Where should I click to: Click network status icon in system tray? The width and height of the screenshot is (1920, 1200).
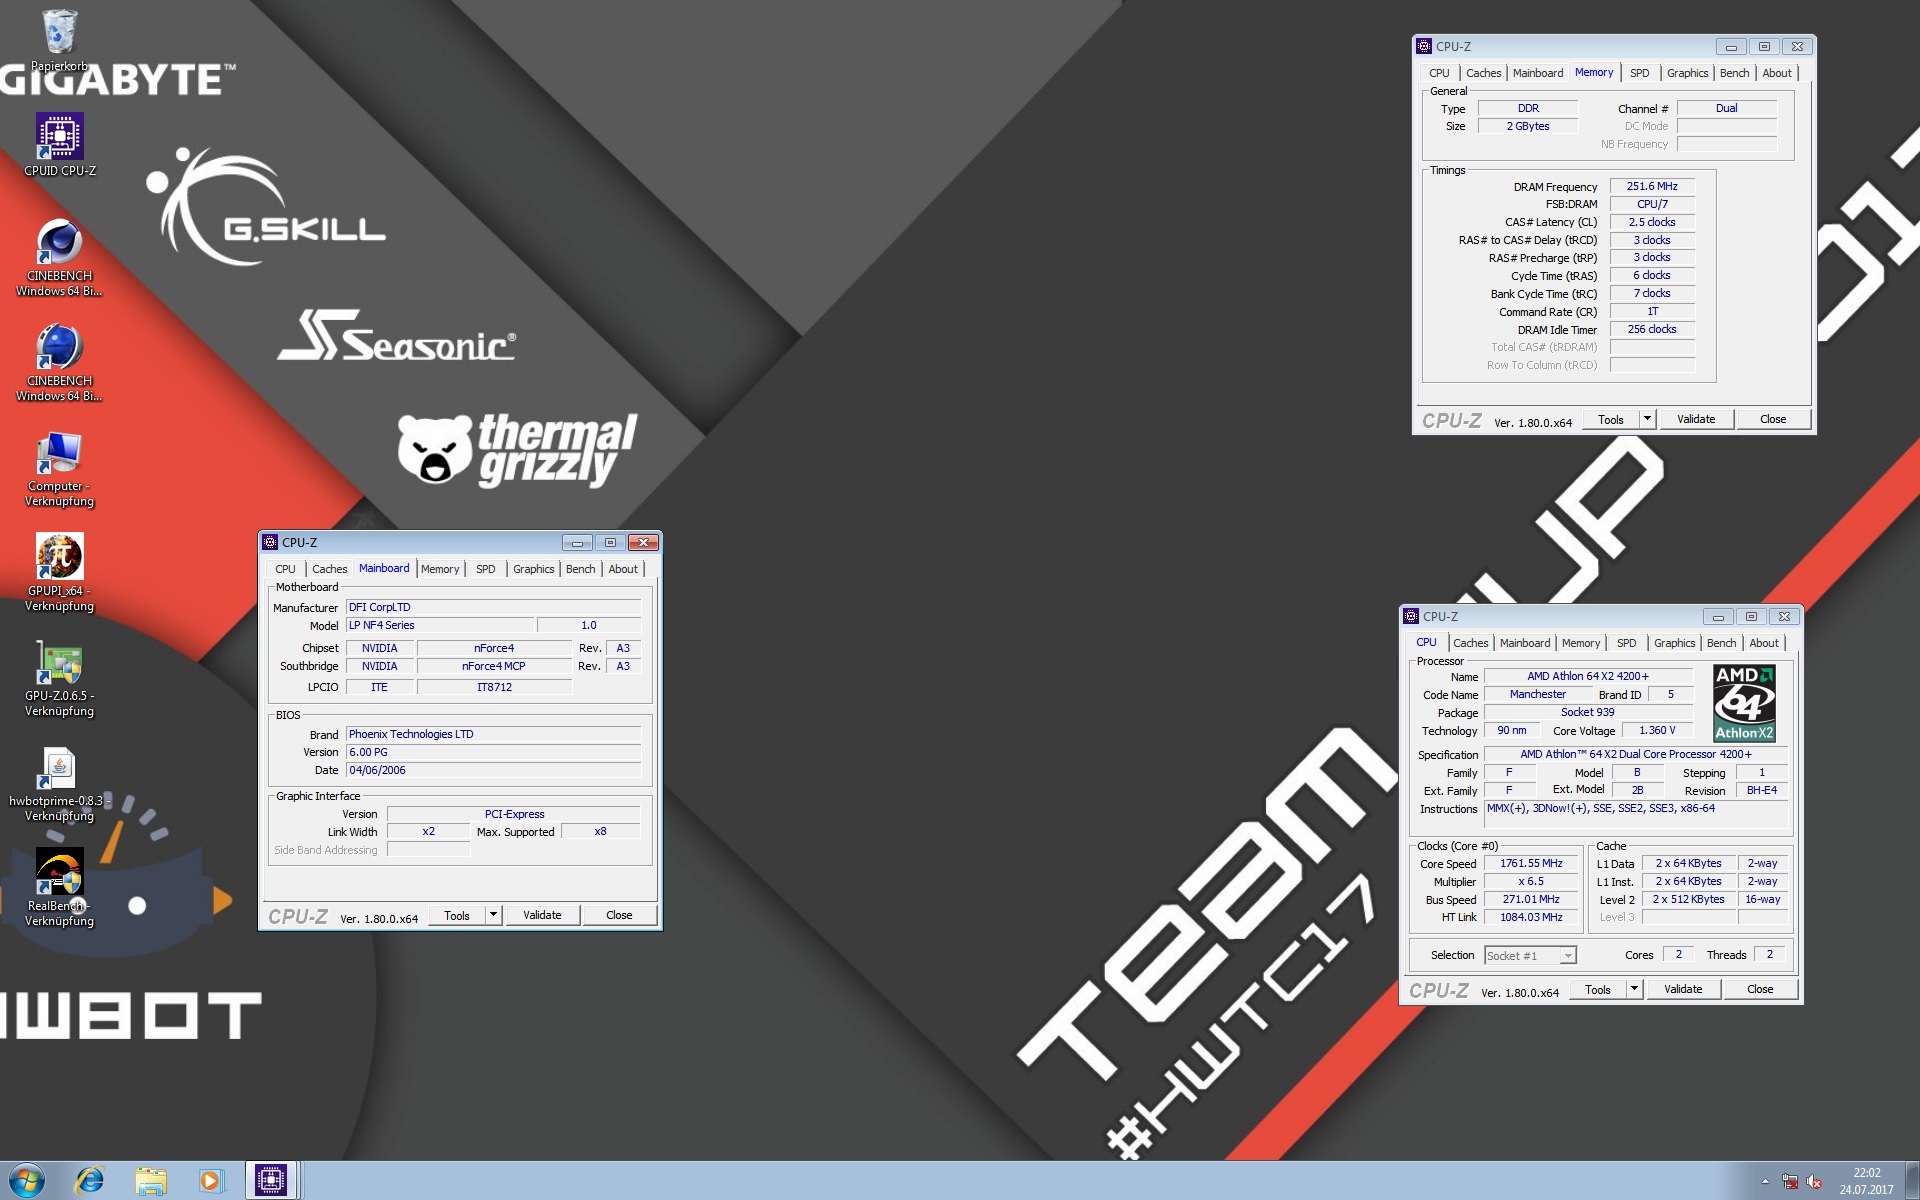pos(1790,1182)
